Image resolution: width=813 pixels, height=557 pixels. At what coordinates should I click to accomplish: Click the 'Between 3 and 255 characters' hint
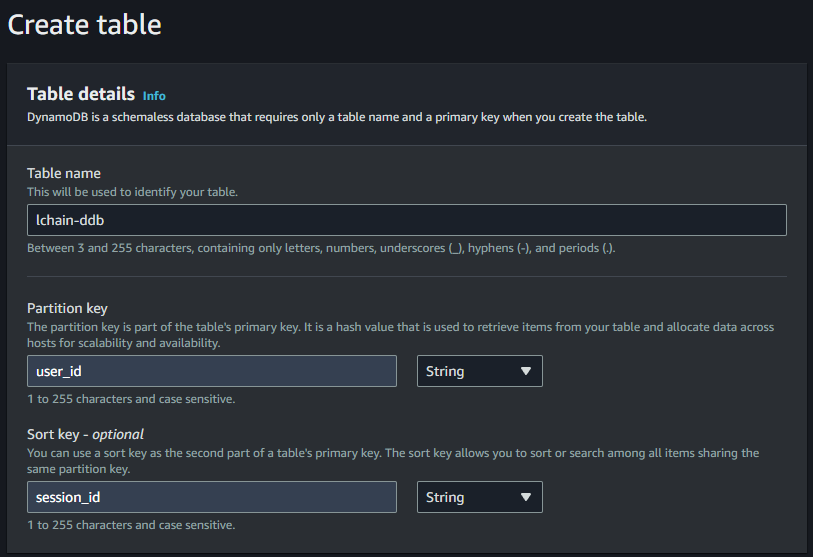pyautogui.click(x=321, y=248)
